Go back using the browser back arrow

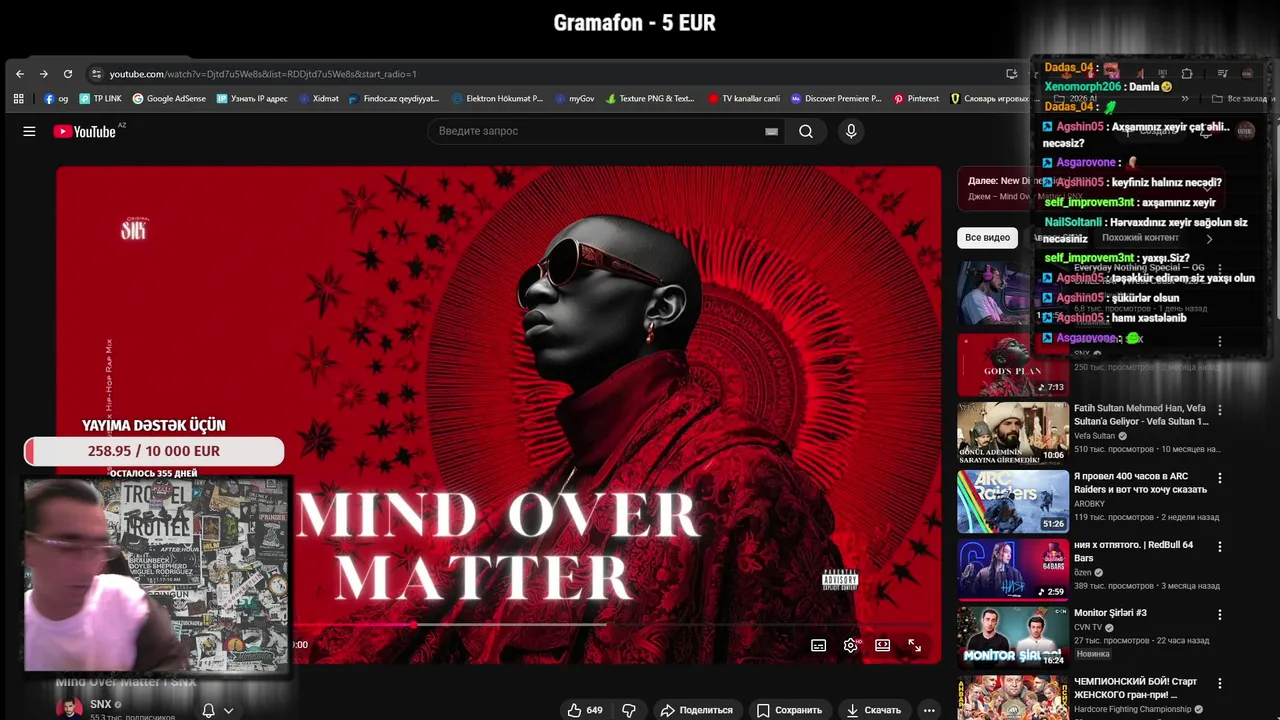coord(20,74)
